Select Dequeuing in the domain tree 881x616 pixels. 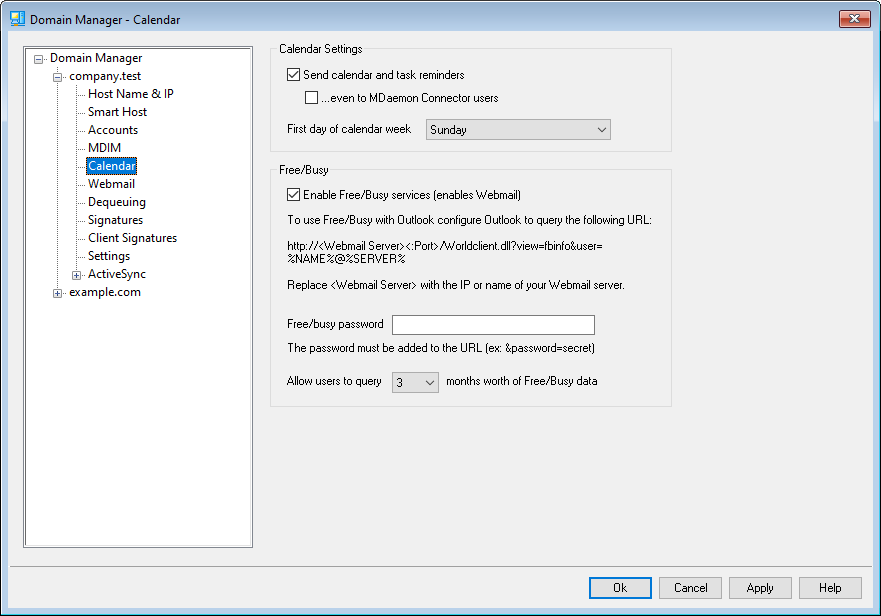click(x=116, y=202)
